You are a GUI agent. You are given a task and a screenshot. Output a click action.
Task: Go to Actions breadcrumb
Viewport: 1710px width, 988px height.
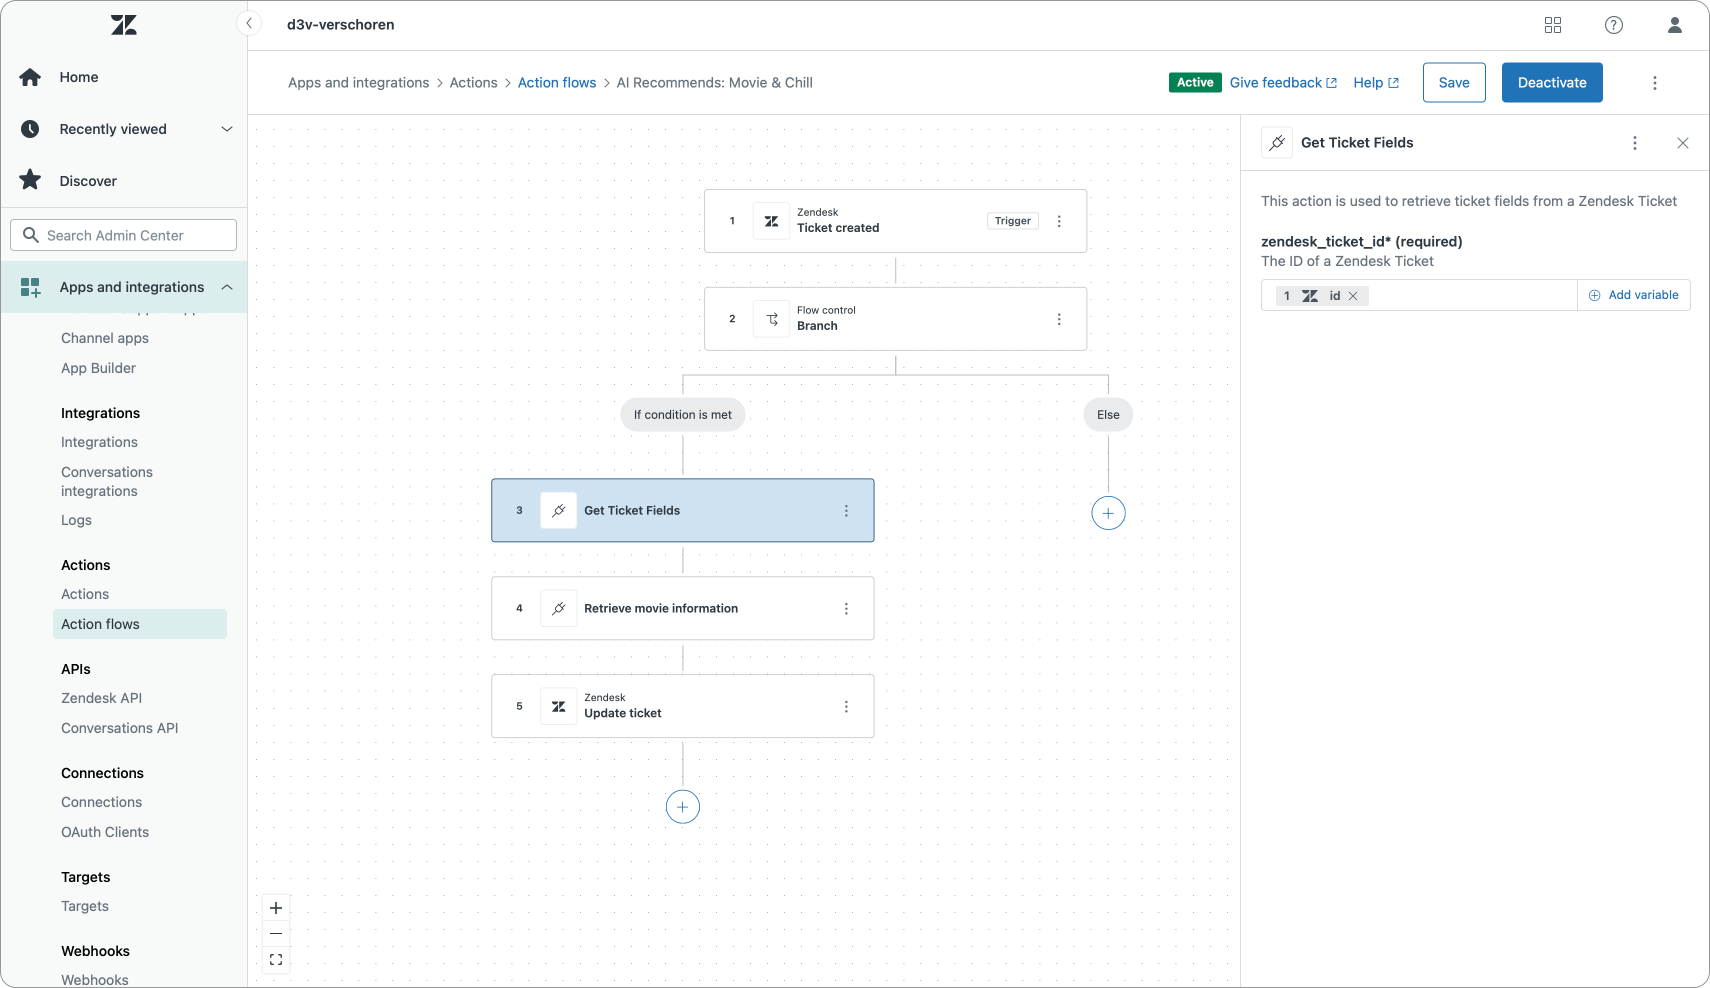[x=473, y=83]
